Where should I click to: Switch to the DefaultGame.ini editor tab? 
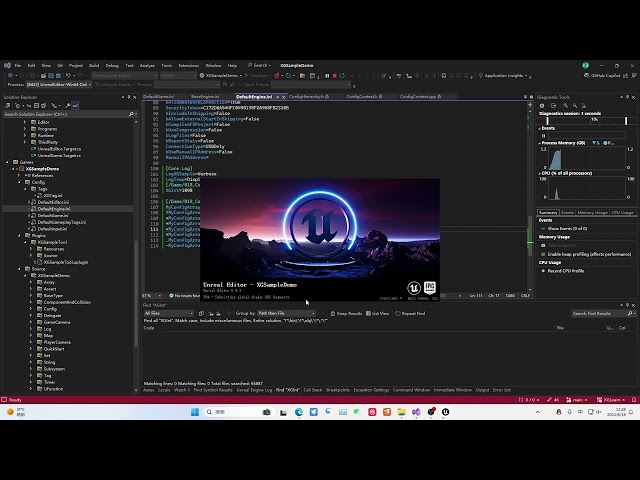pos(158,97)
